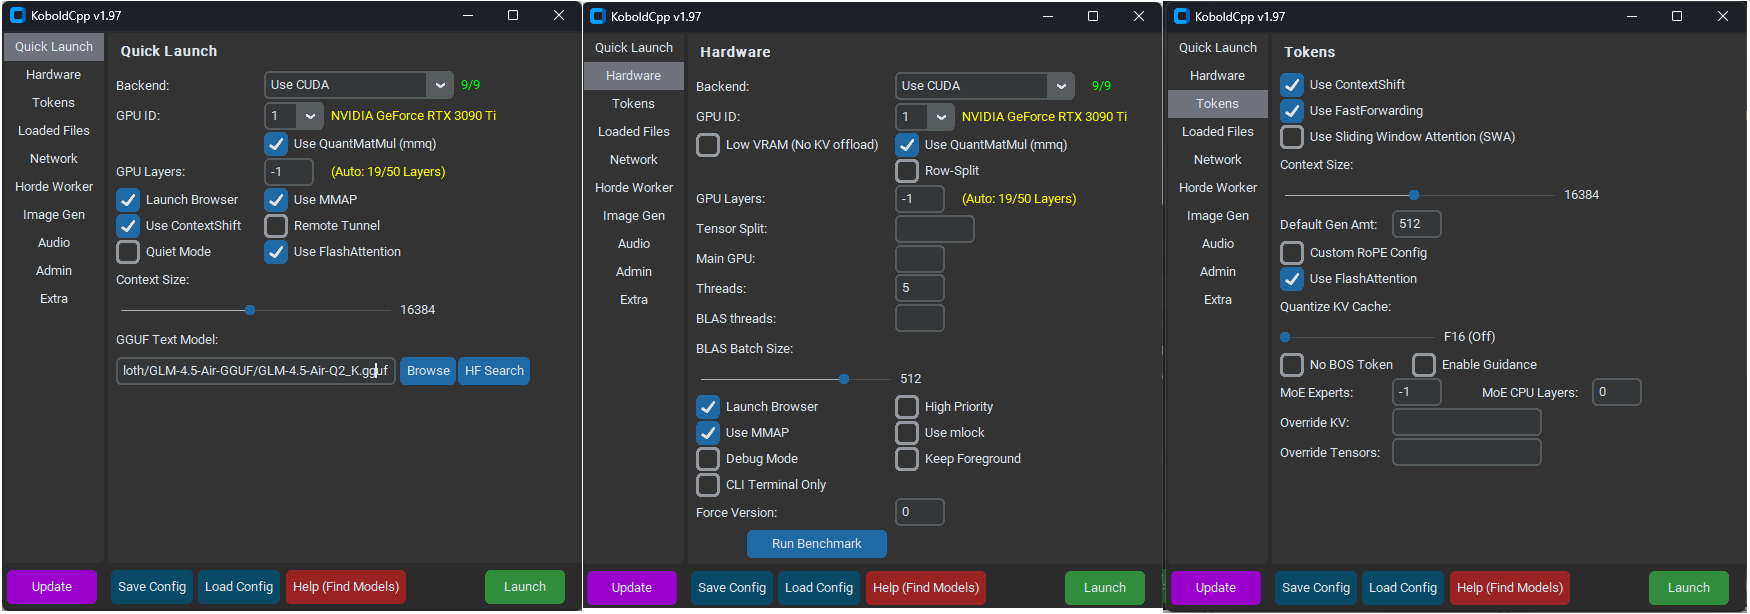1750x614 pixels.
Task: Click MoE Experts input field
Action: click(1417, 392)
